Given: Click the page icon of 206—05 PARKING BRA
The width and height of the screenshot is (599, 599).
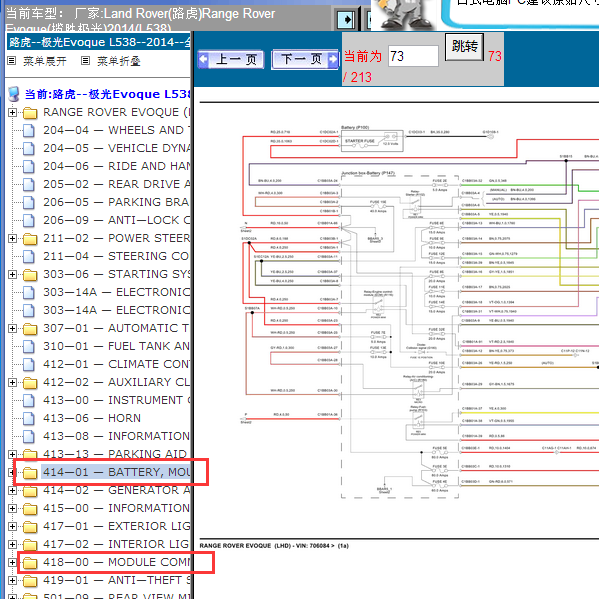Looking at the screenshot, I should pyautogui.click(x=29, y=202).
